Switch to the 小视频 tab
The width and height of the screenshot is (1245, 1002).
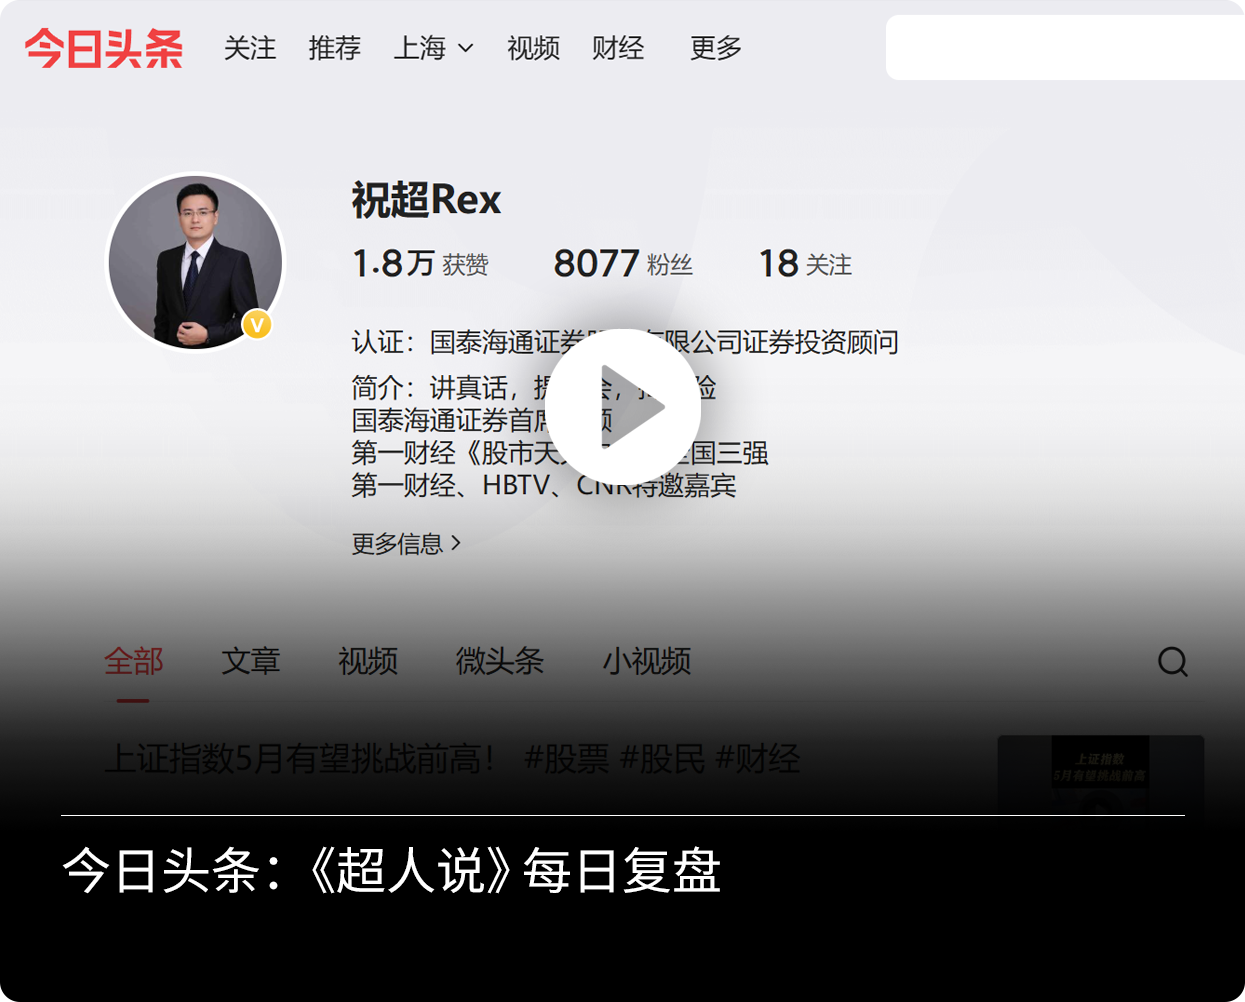(x=647, y=661)
